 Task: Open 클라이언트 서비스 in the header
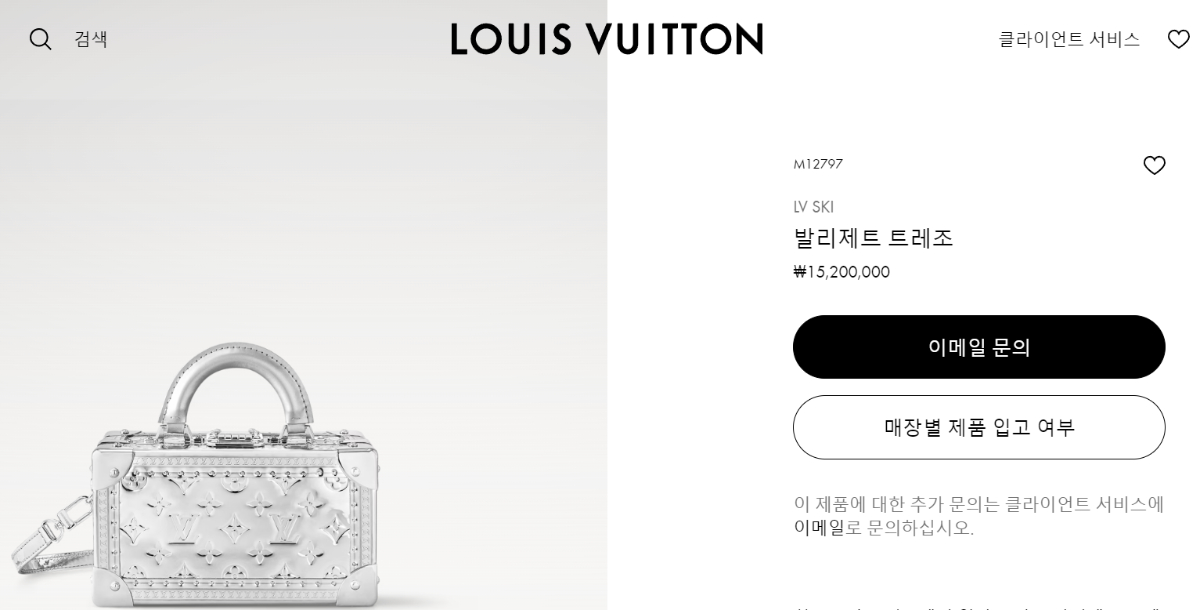pos(1069,39)
